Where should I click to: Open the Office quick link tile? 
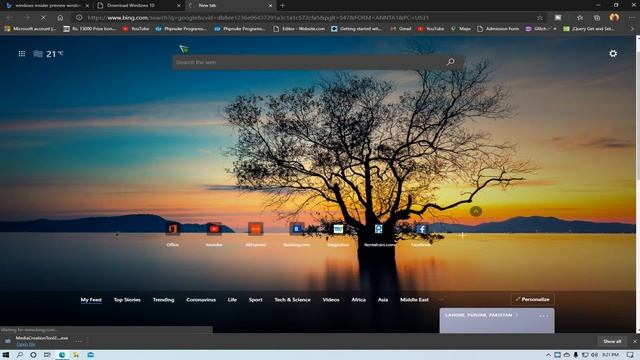click(173, 233)
